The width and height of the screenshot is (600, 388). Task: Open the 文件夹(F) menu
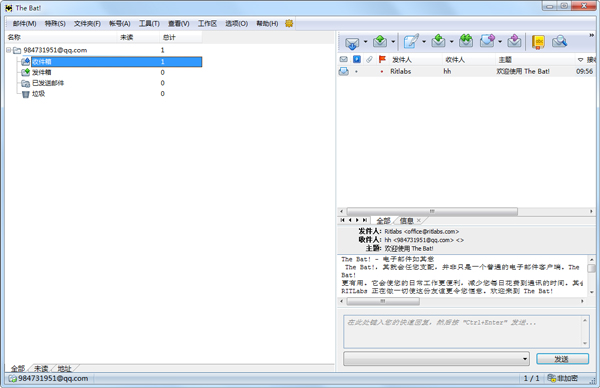click(x=87, y=24)
